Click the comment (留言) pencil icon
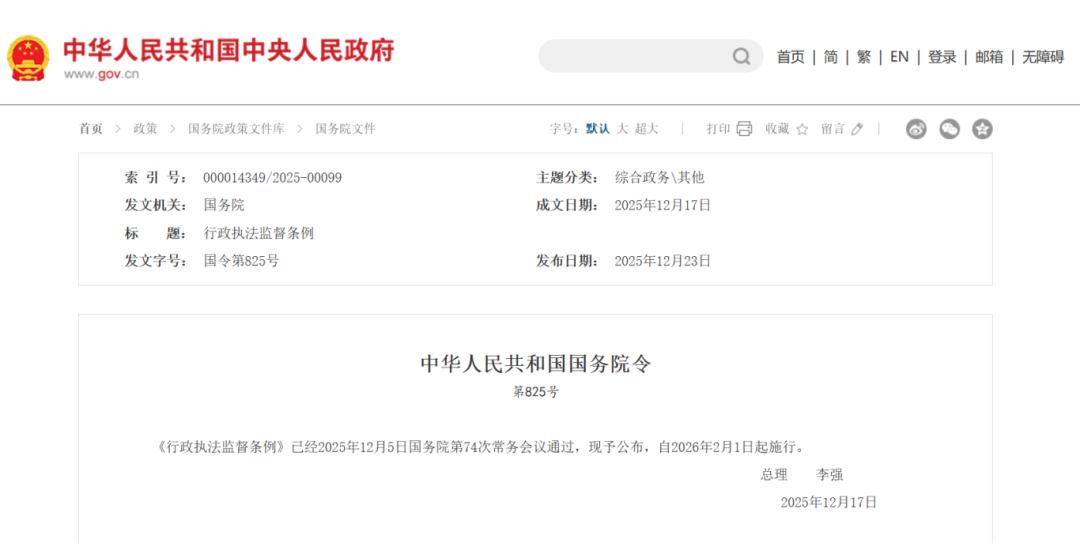The image size is (1080, 543). 857,129
